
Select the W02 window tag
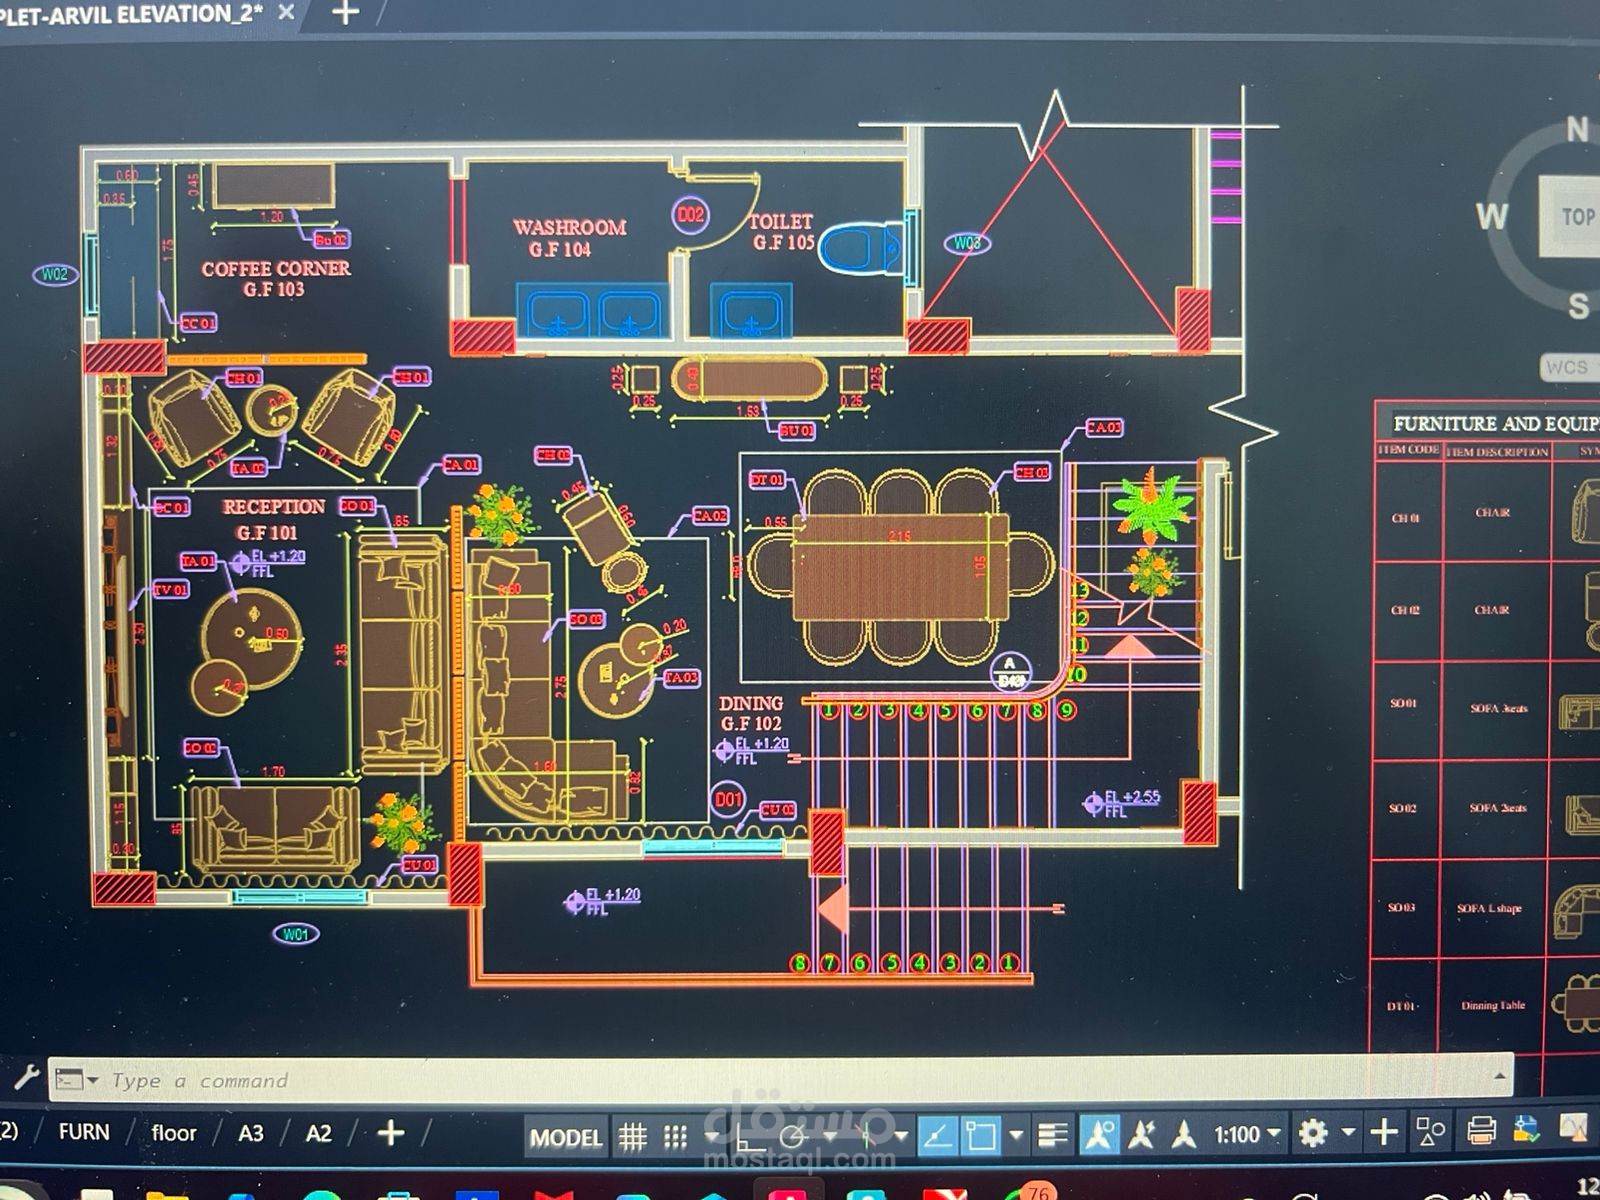55,274
